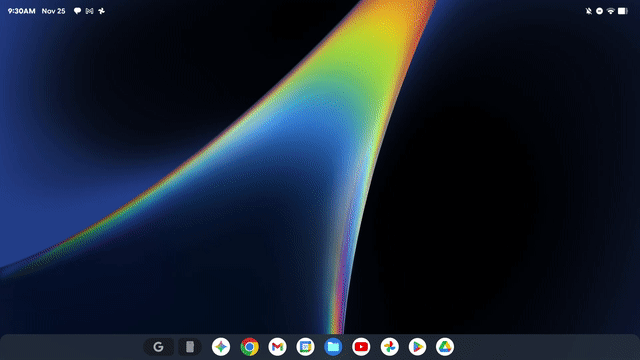
Task: Tap the Google G search button
Action: point(159,347)
